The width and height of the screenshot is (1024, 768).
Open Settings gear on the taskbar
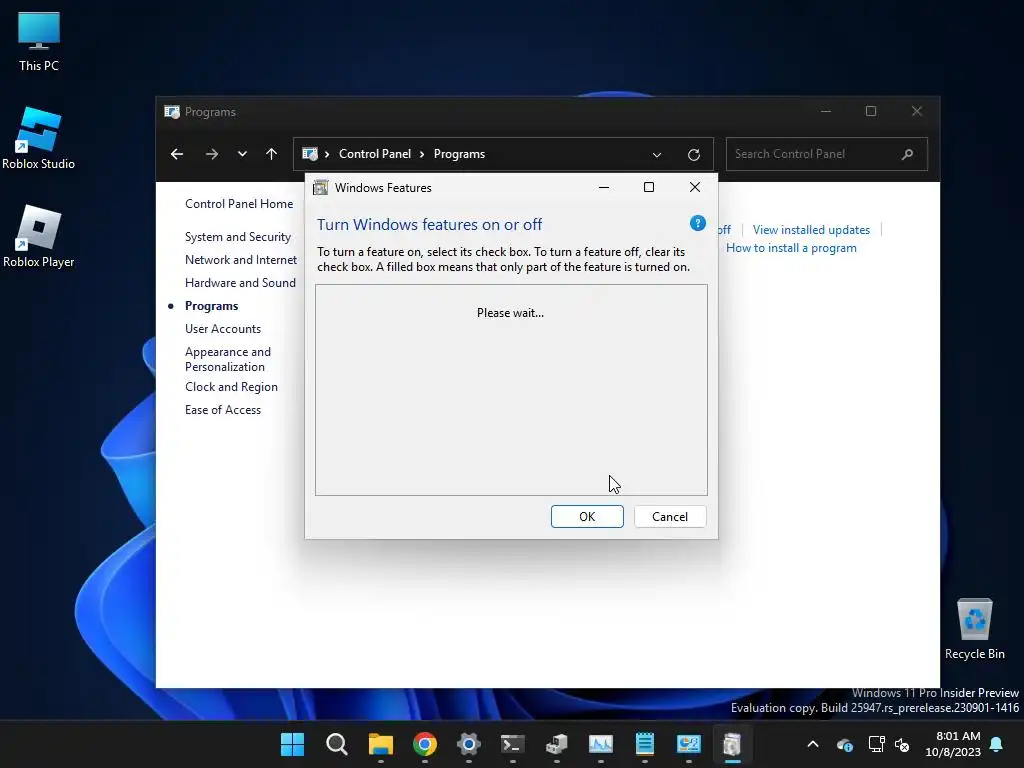[468, 744]
